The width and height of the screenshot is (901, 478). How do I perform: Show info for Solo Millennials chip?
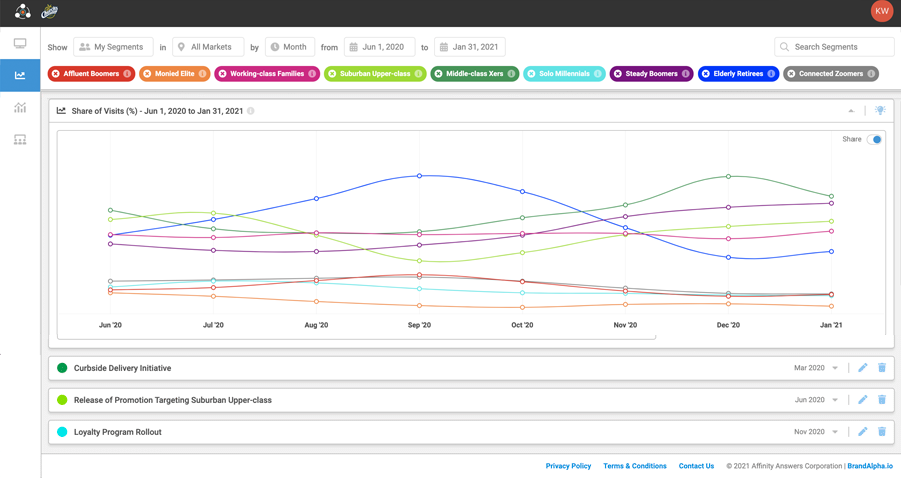coord(598,74)
